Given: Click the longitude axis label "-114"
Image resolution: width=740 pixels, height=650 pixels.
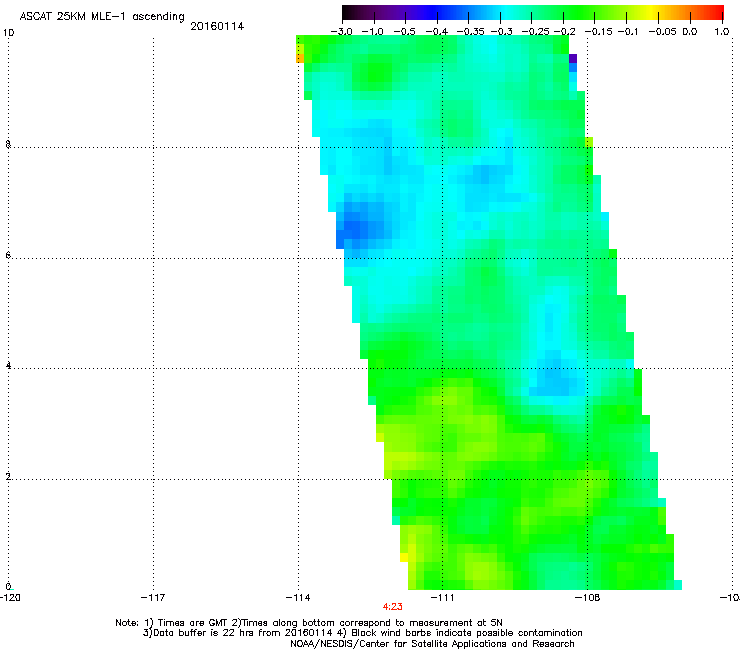Looking at the screenshot, I should 298,597.
